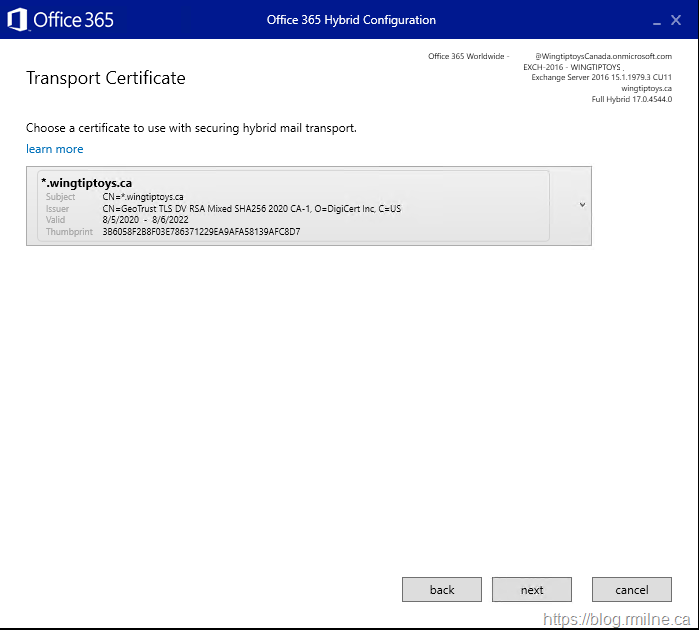This screenshot has height=630, width=699.
Task: Minimize the Hybrid Configuration window
Action: tap(657, 20)
